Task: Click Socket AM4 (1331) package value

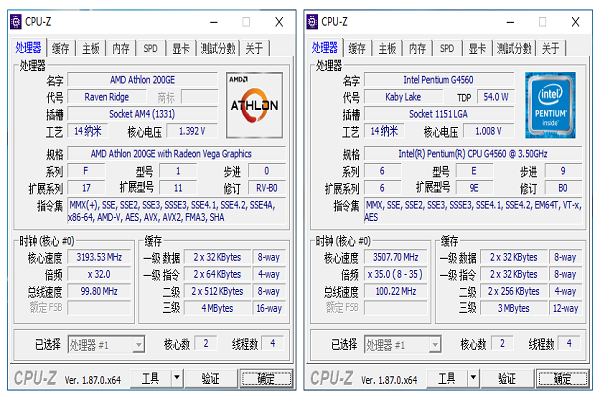Action: click(143, 114)
